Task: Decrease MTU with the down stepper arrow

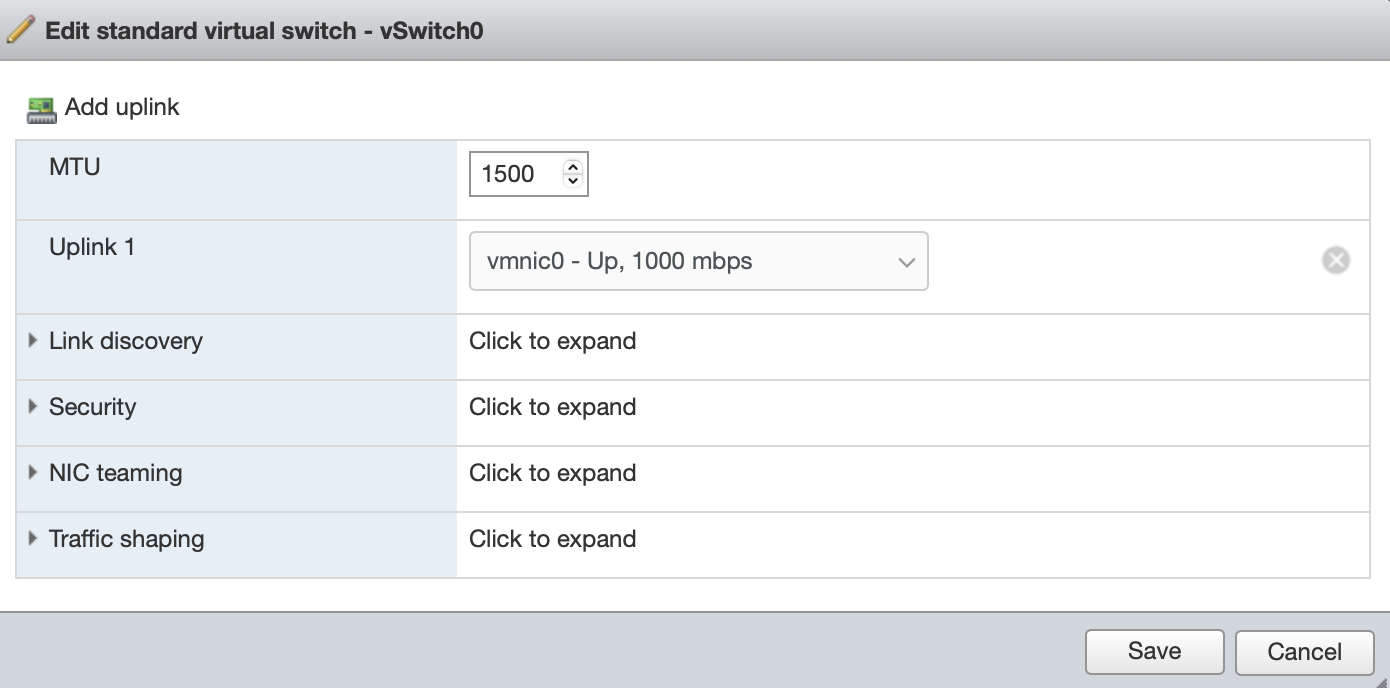Action: tap(572, 181)
